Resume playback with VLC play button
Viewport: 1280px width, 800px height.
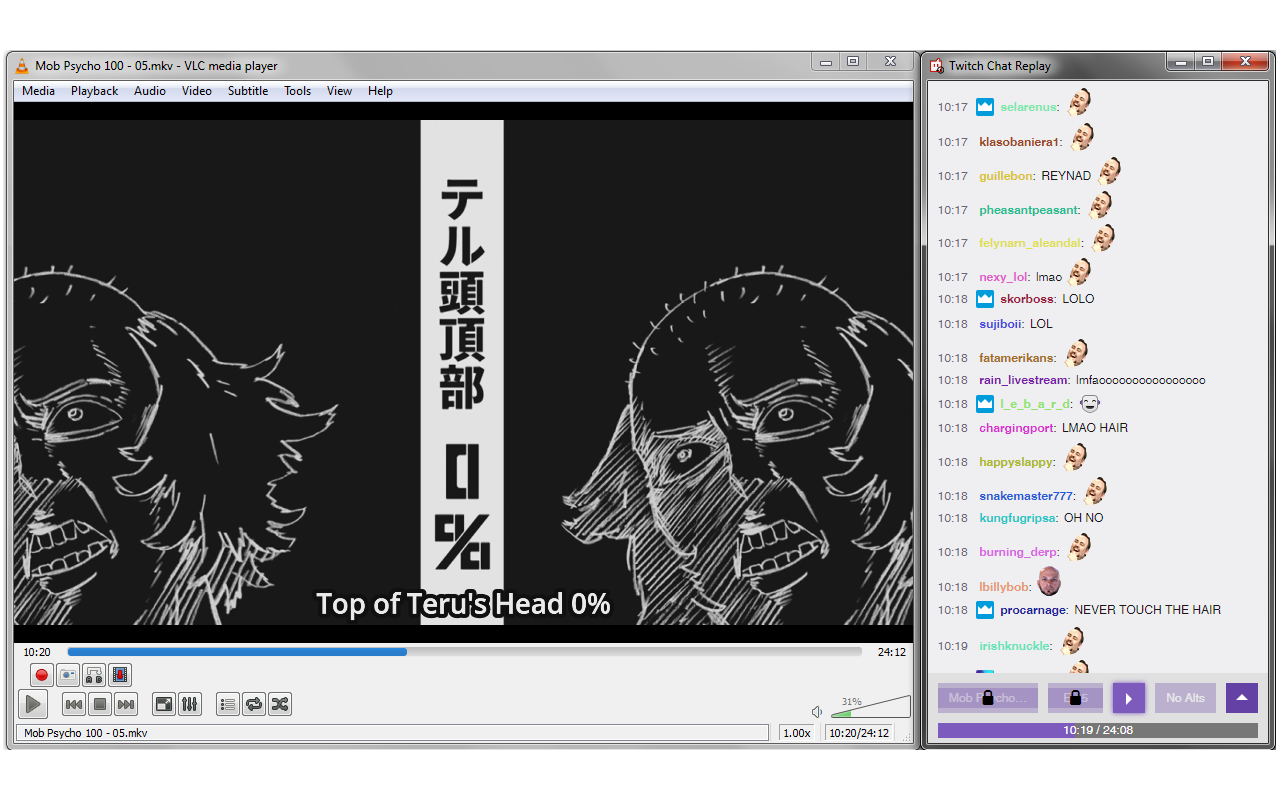coord(33,704)
